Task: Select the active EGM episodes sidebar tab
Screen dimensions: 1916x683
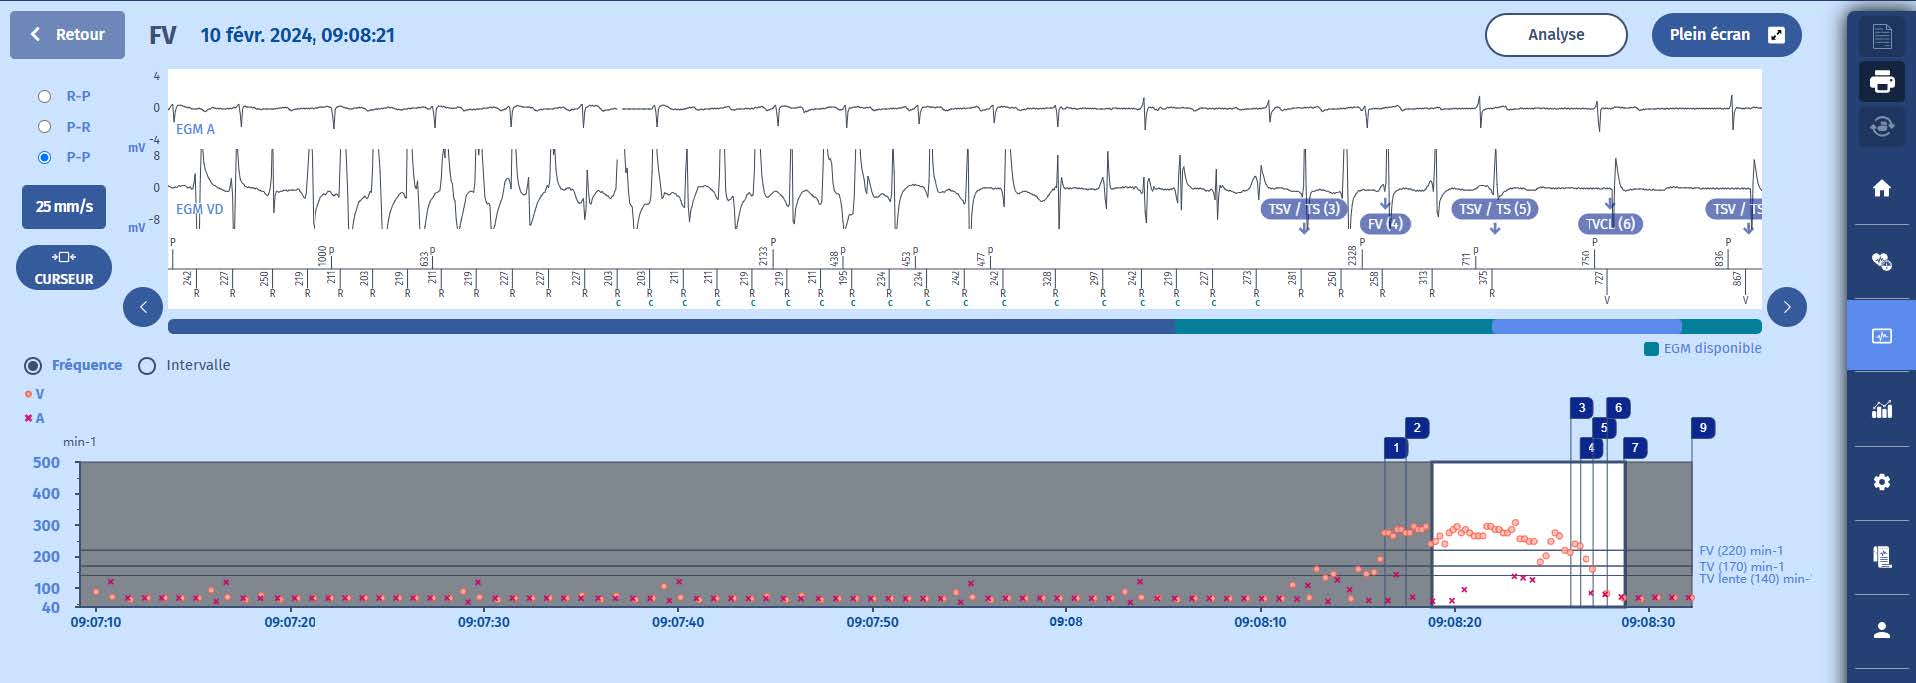Action: pos(1881,336)
